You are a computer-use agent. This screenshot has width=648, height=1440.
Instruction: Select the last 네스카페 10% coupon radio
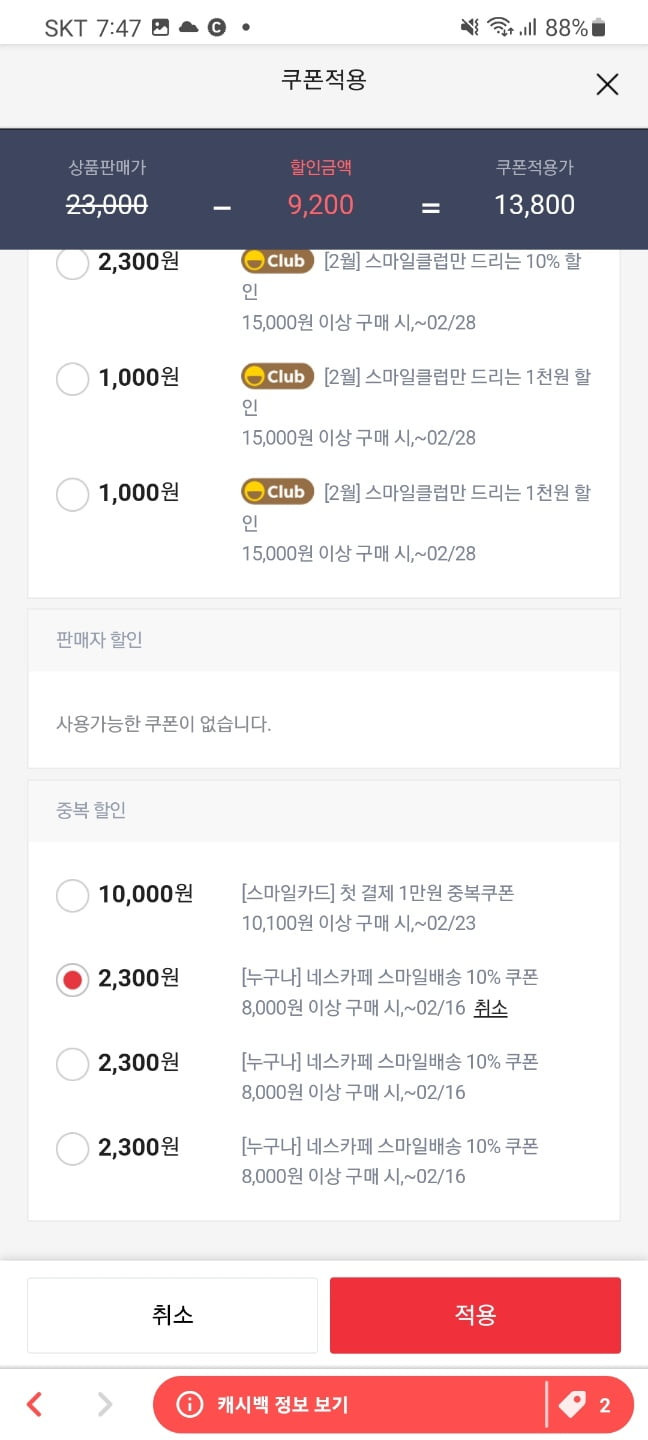coord(72,1148)
